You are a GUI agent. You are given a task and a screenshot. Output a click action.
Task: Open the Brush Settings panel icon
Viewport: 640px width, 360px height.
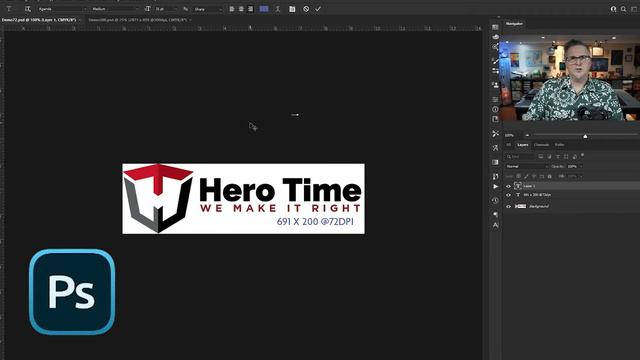point(495,61)
